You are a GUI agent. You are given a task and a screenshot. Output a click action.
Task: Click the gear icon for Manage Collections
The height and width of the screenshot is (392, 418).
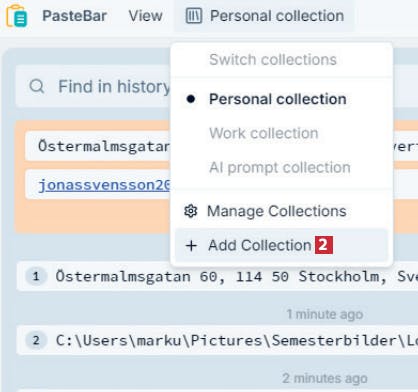tap(191, 211)
